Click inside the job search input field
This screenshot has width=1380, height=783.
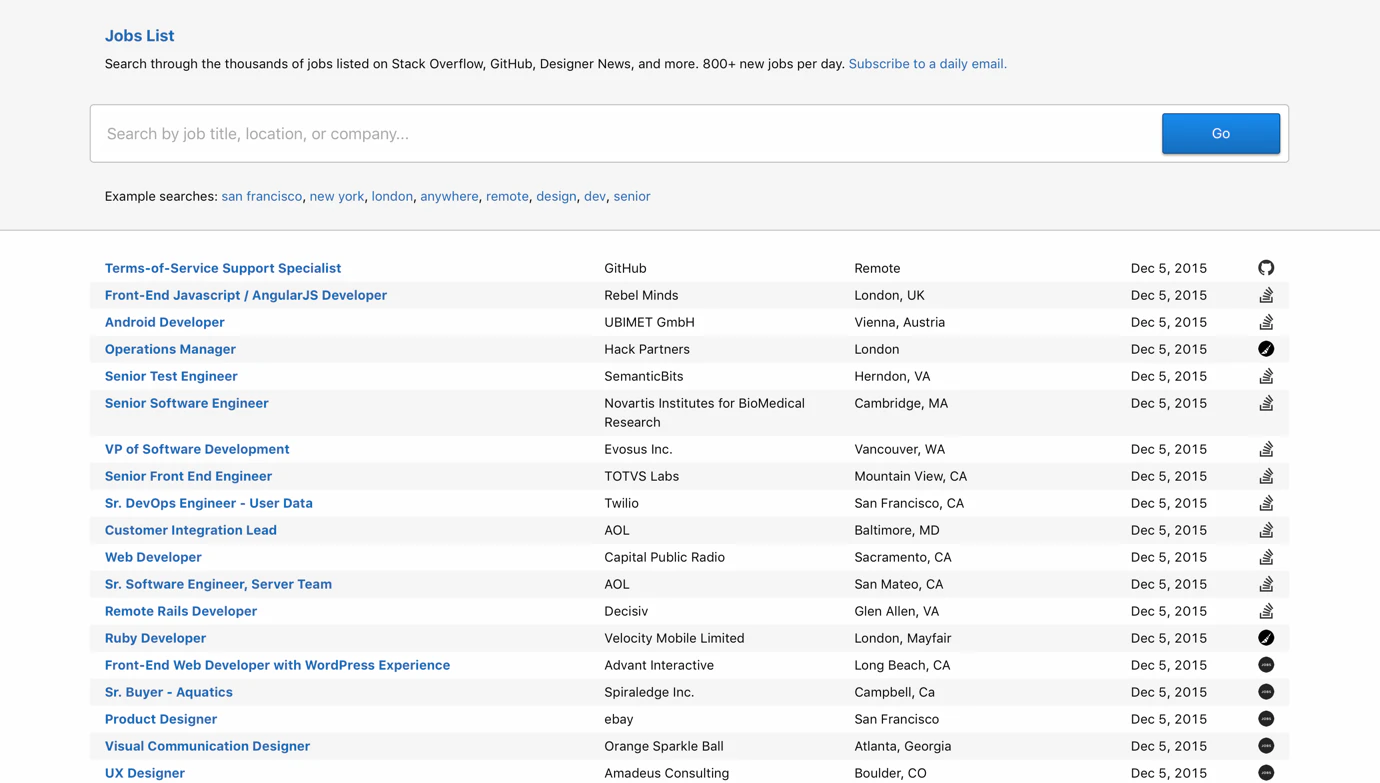(x=600, y=133)
